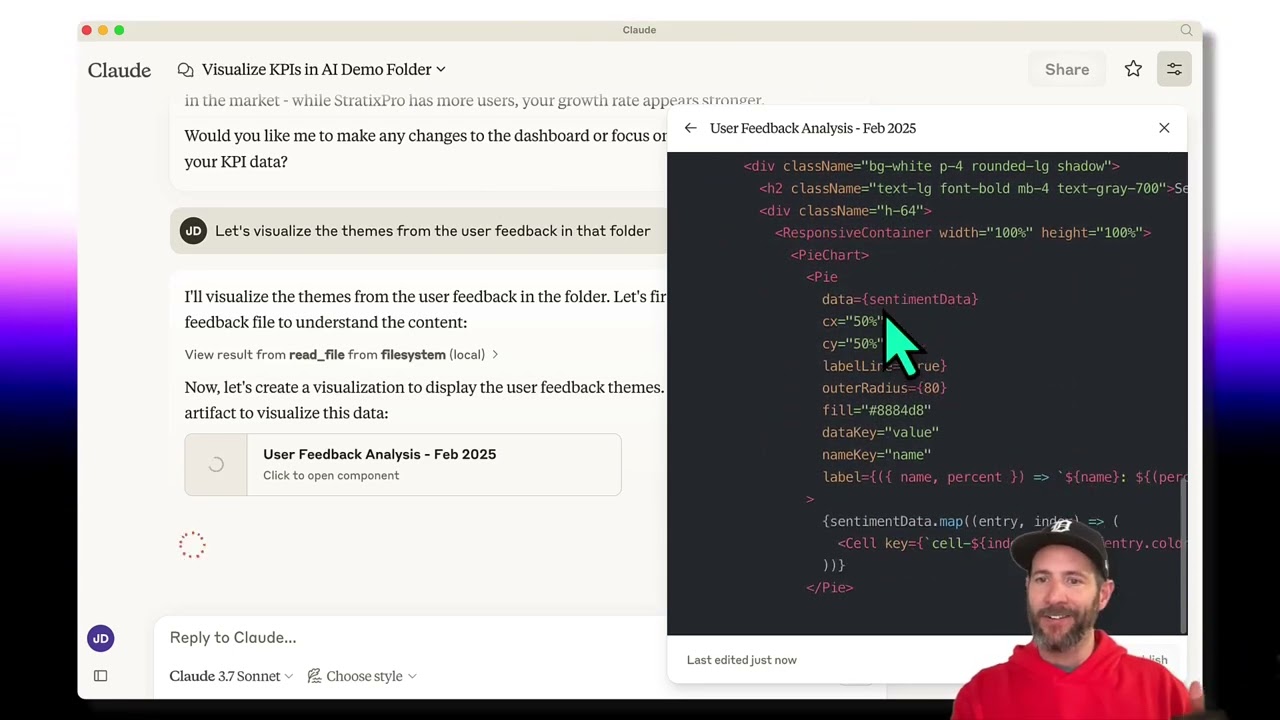Click the macOS window title 'Claude'
This screenshot has width=1280, height=720.
pos(639,30)
